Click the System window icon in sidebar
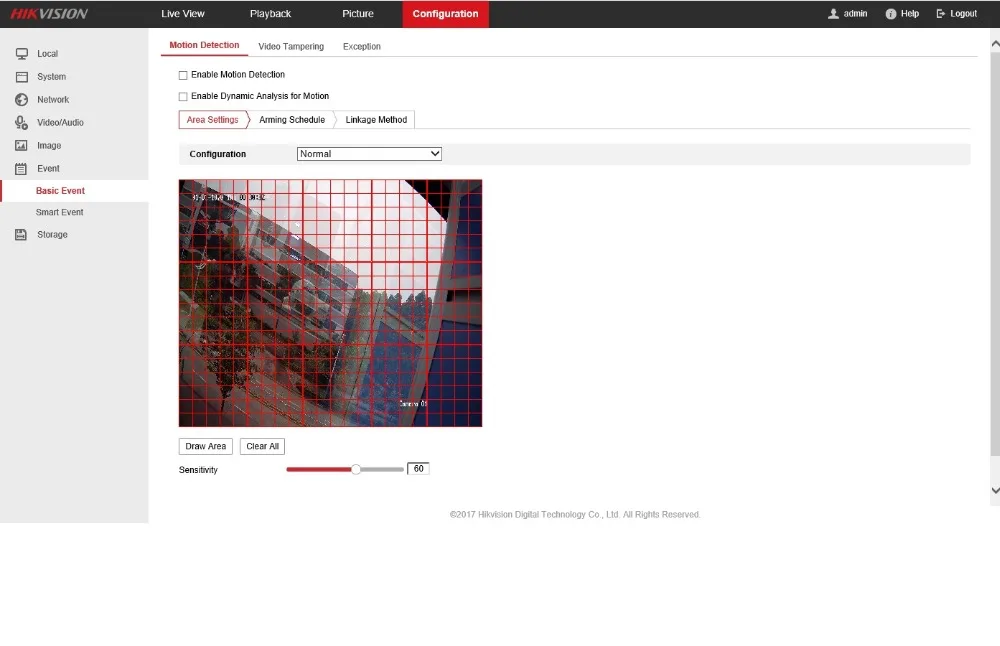Screen dimensions: 1000x646 pyautogui.click(x=22, y=77)
